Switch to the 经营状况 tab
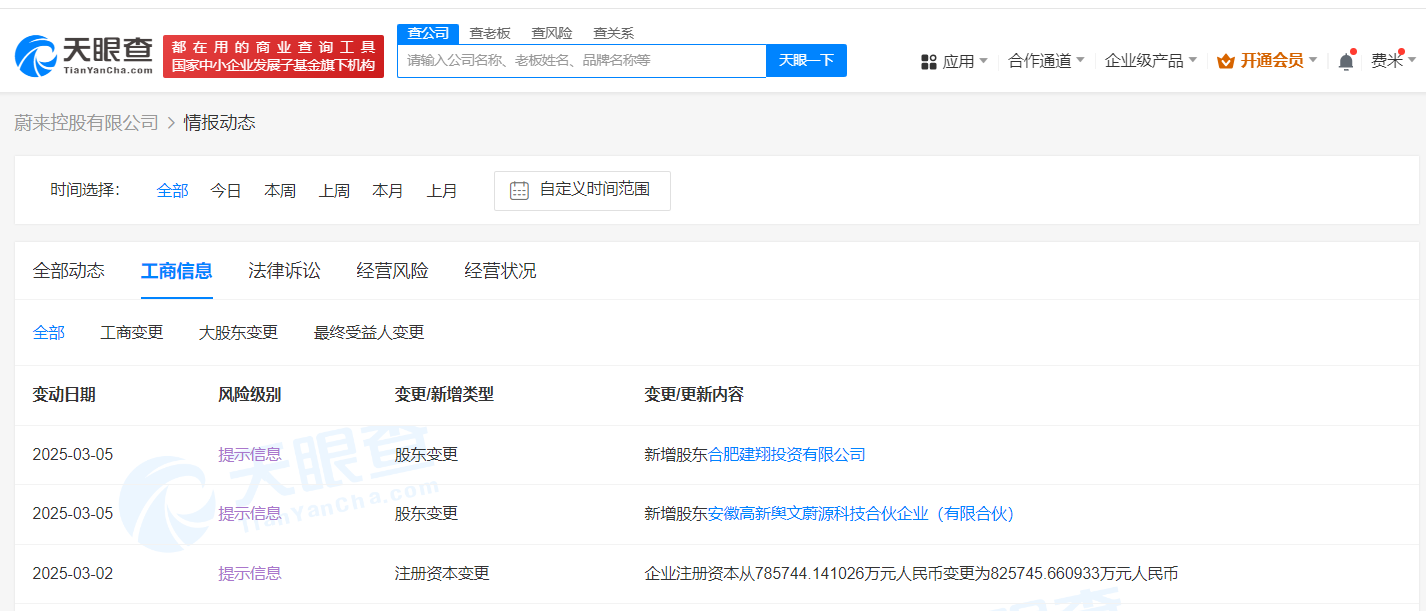 501,271
